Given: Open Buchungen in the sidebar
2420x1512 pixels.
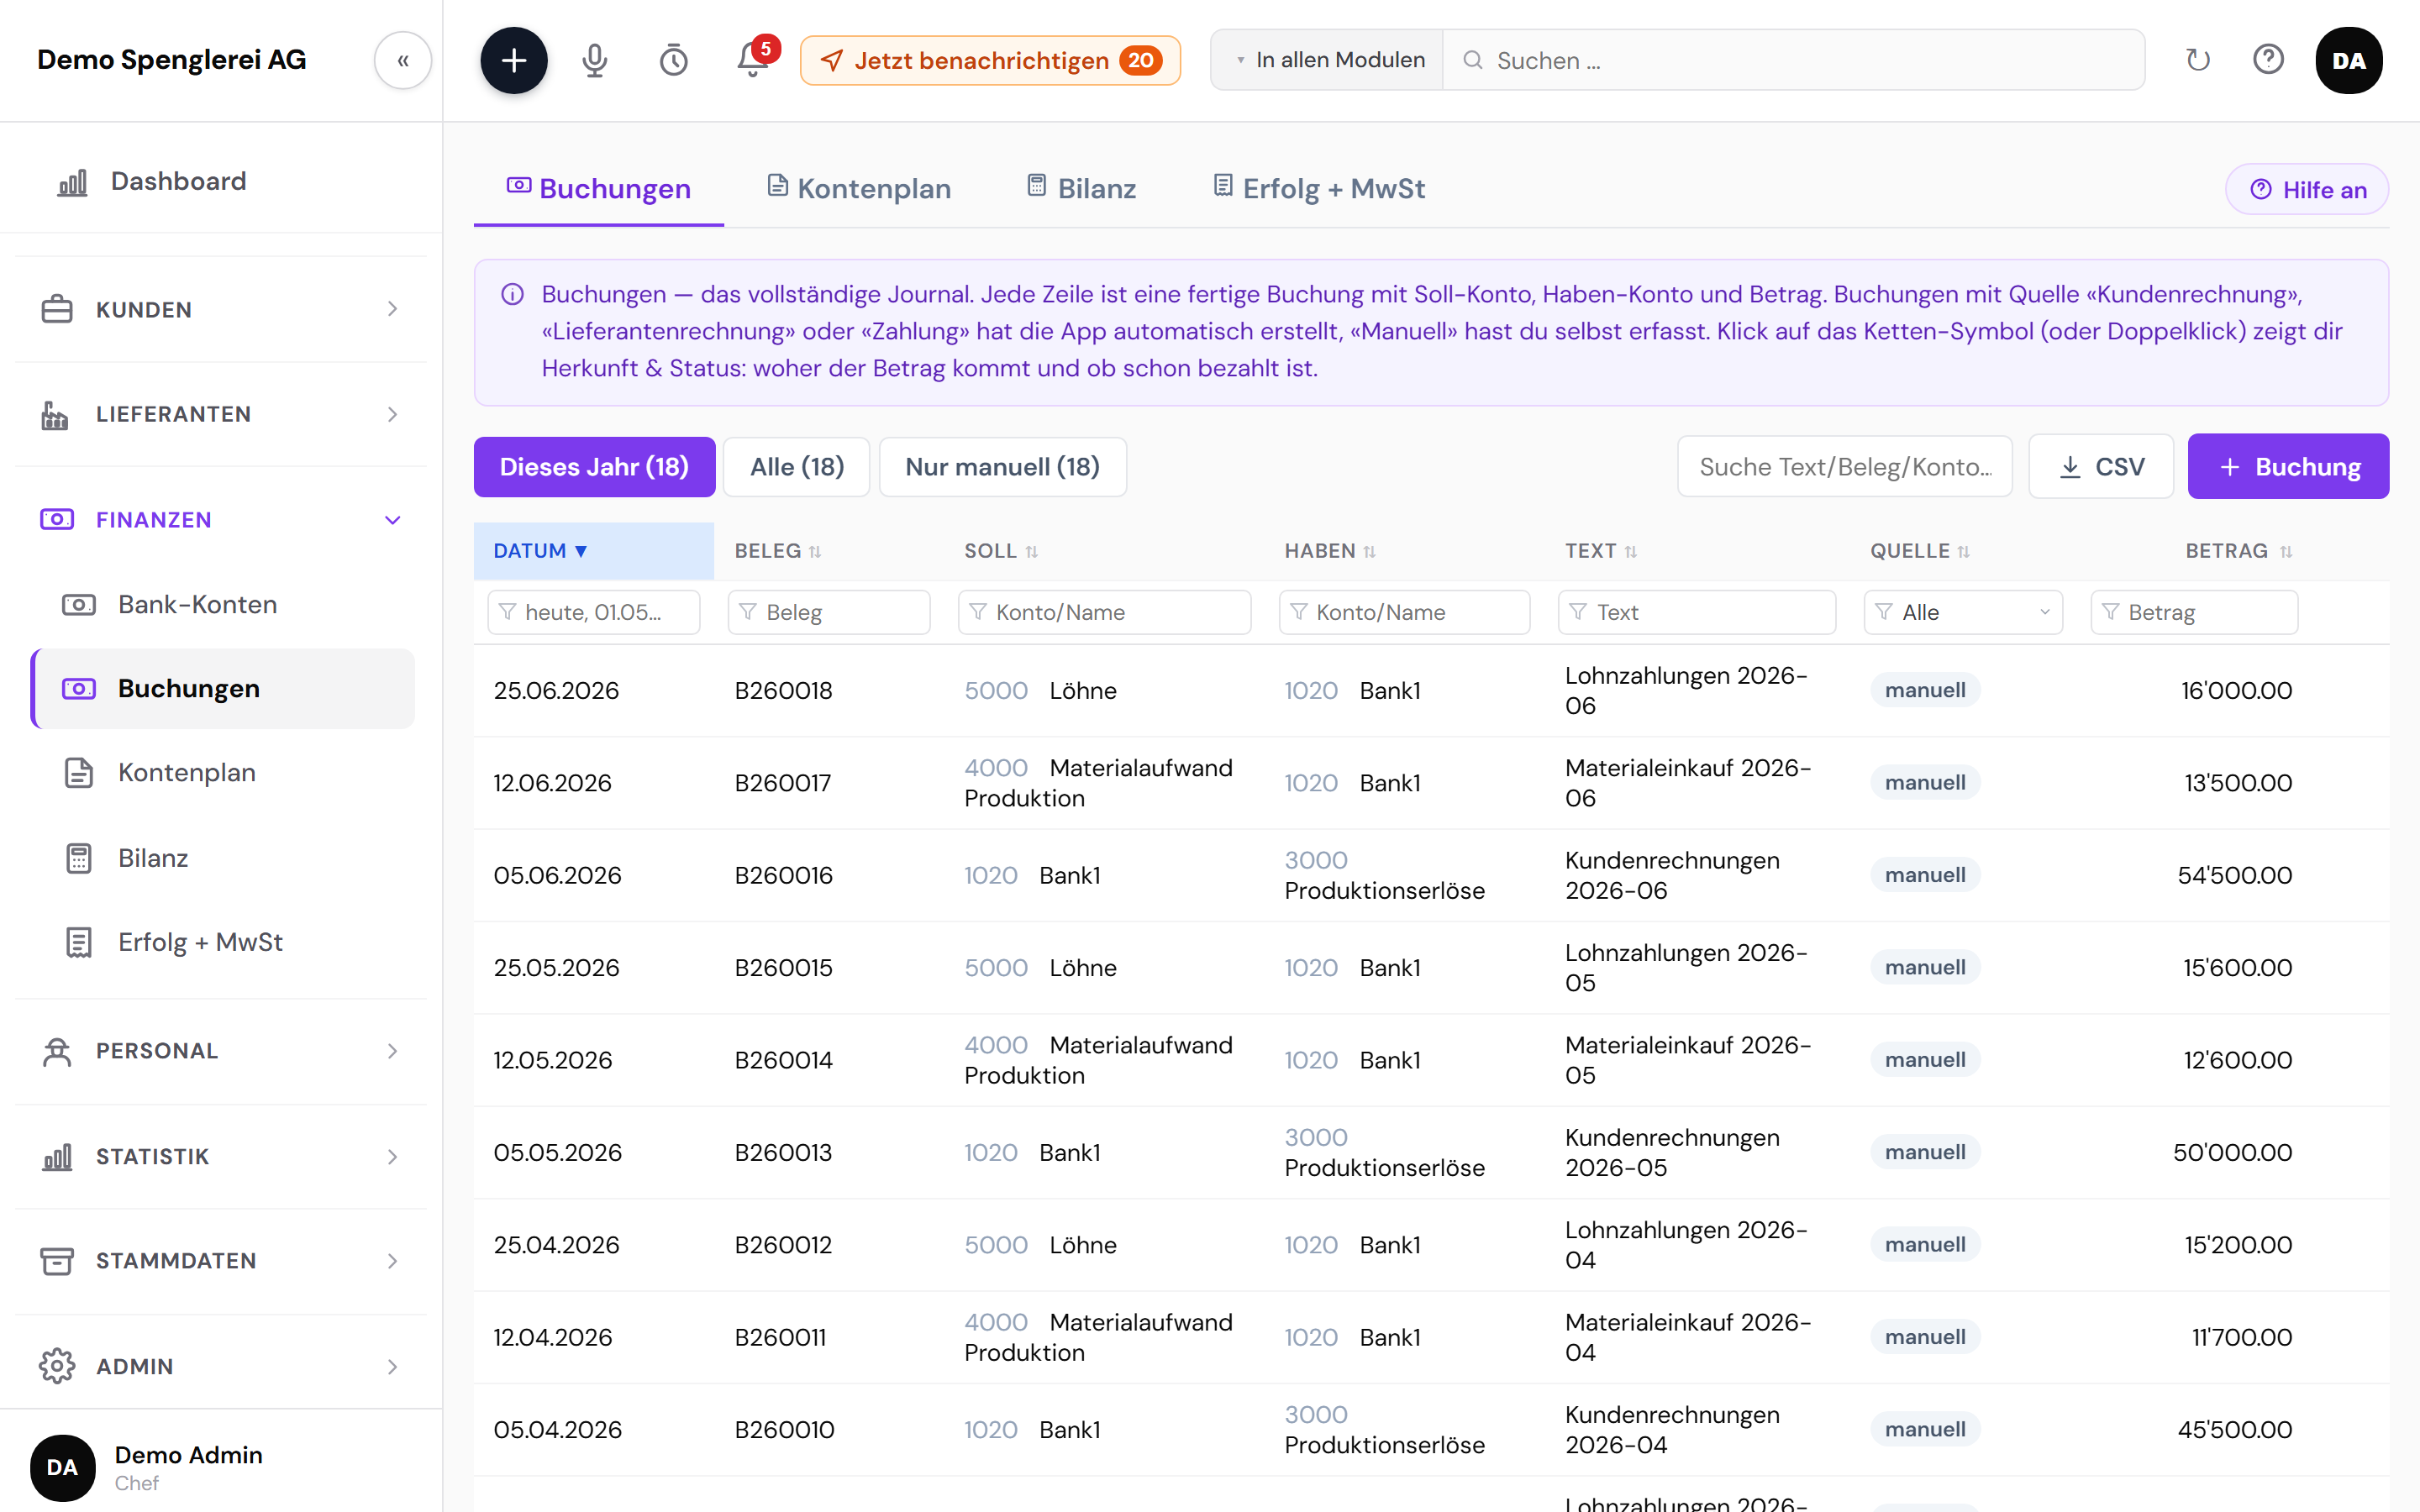Looking at the screenshot, I should coord(222,688).
